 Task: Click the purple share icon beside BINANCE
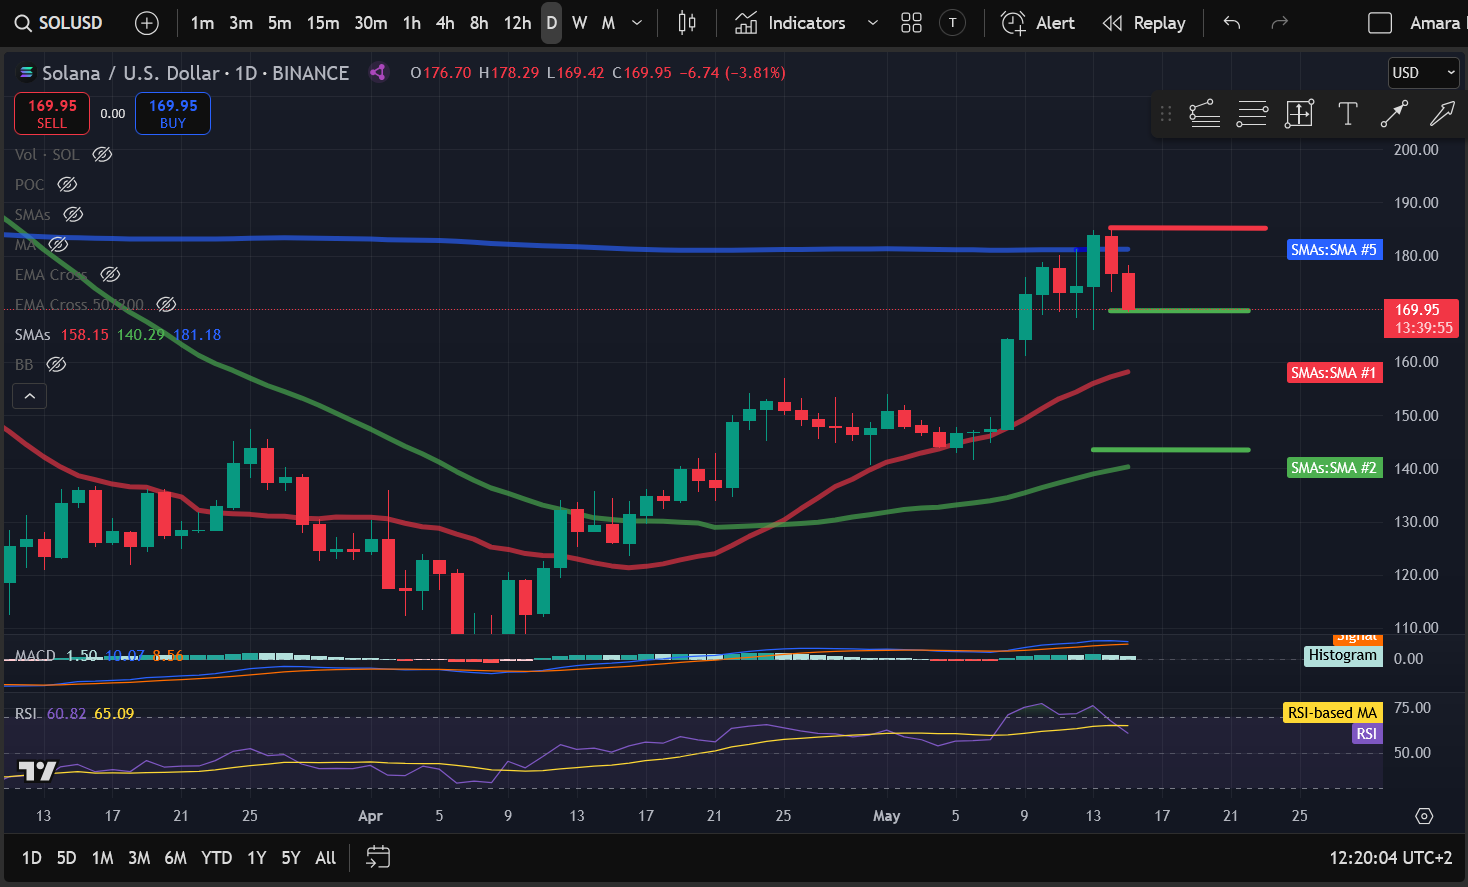[377, 72]
